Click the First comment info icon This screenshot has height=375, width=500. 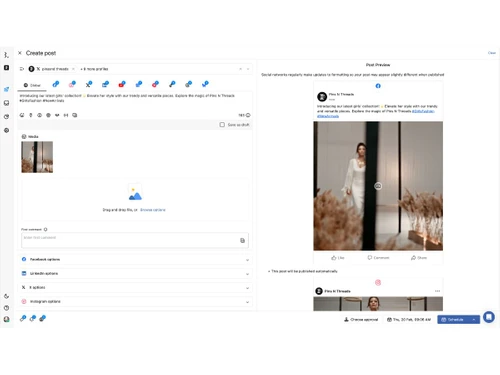point(46,229)
